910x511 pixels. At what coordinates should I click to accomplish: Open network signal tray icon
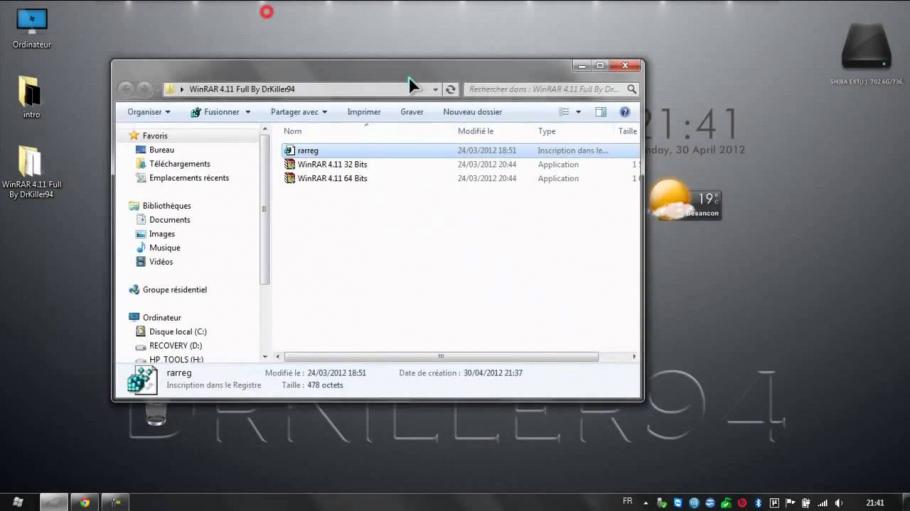(822, 503)
